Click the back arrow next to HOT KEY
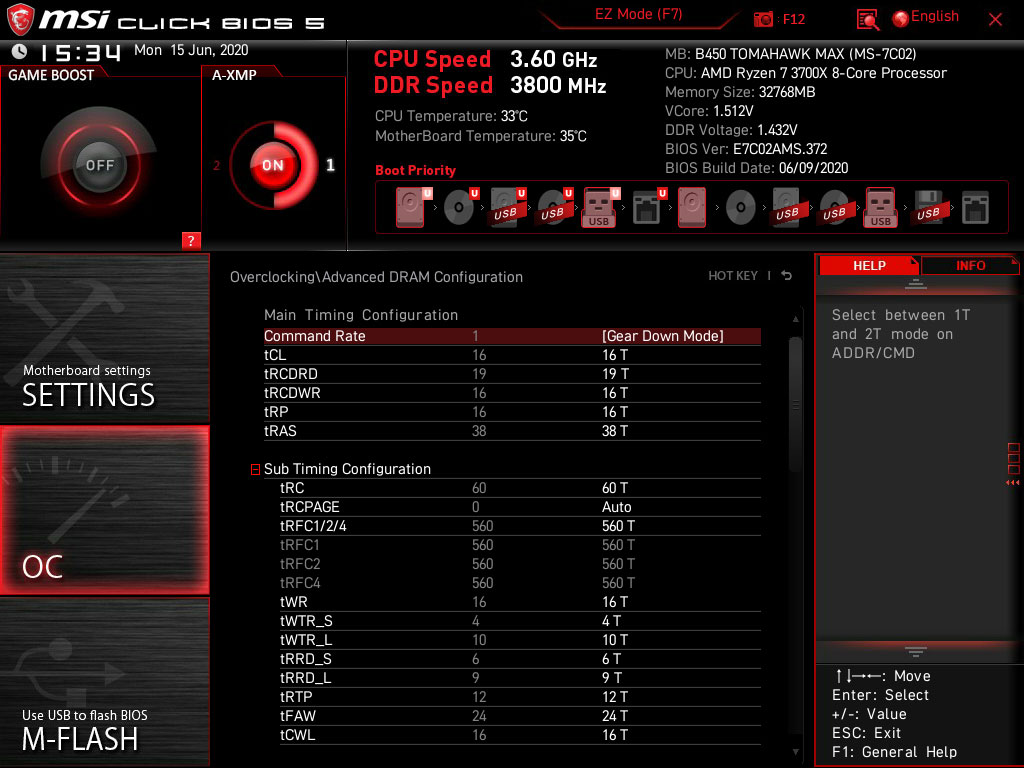The height and width of the screenshot is (768, 1024). point(786,275)
